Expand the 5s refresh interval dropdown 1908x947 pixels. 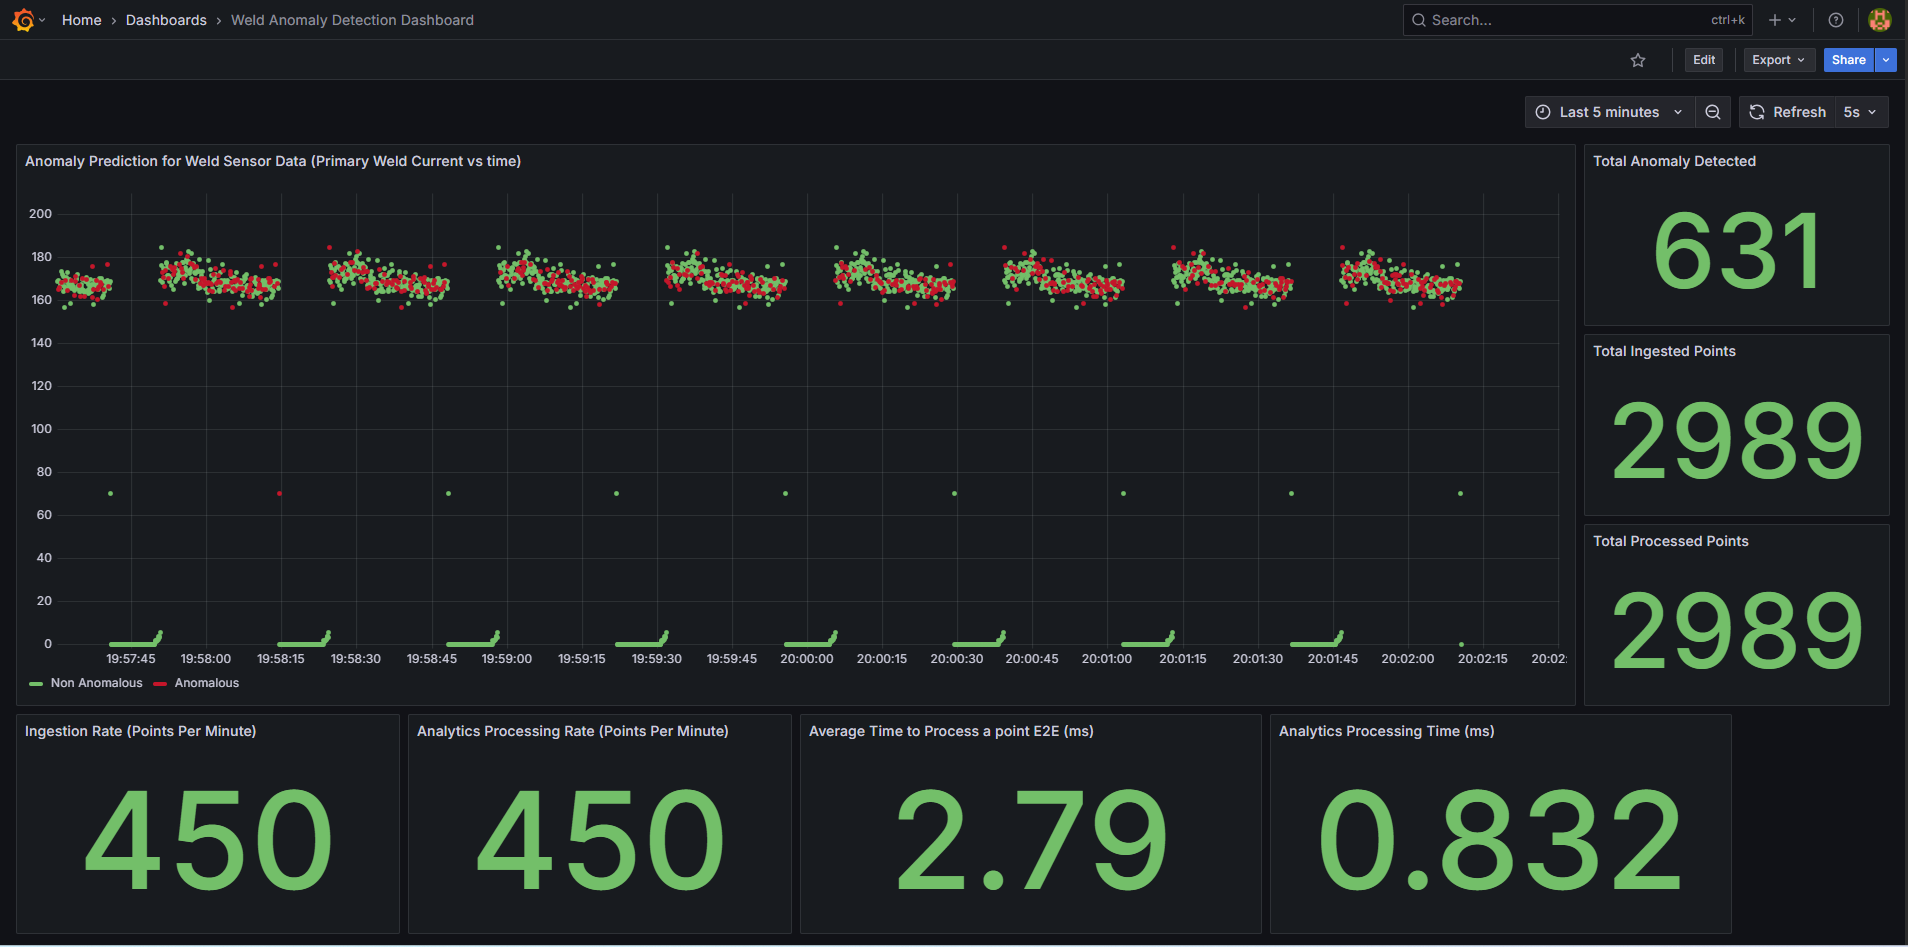(x=1860, y=112)
